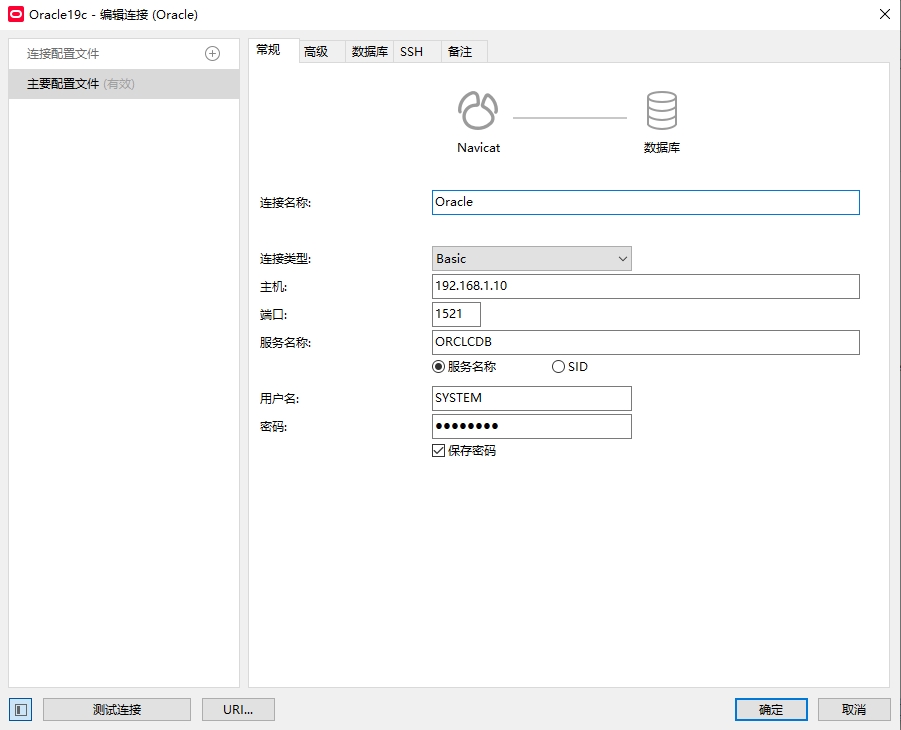This screenshot has width=901, height=730.
Task: Open the 备注 tab
Action: (464, 52)
